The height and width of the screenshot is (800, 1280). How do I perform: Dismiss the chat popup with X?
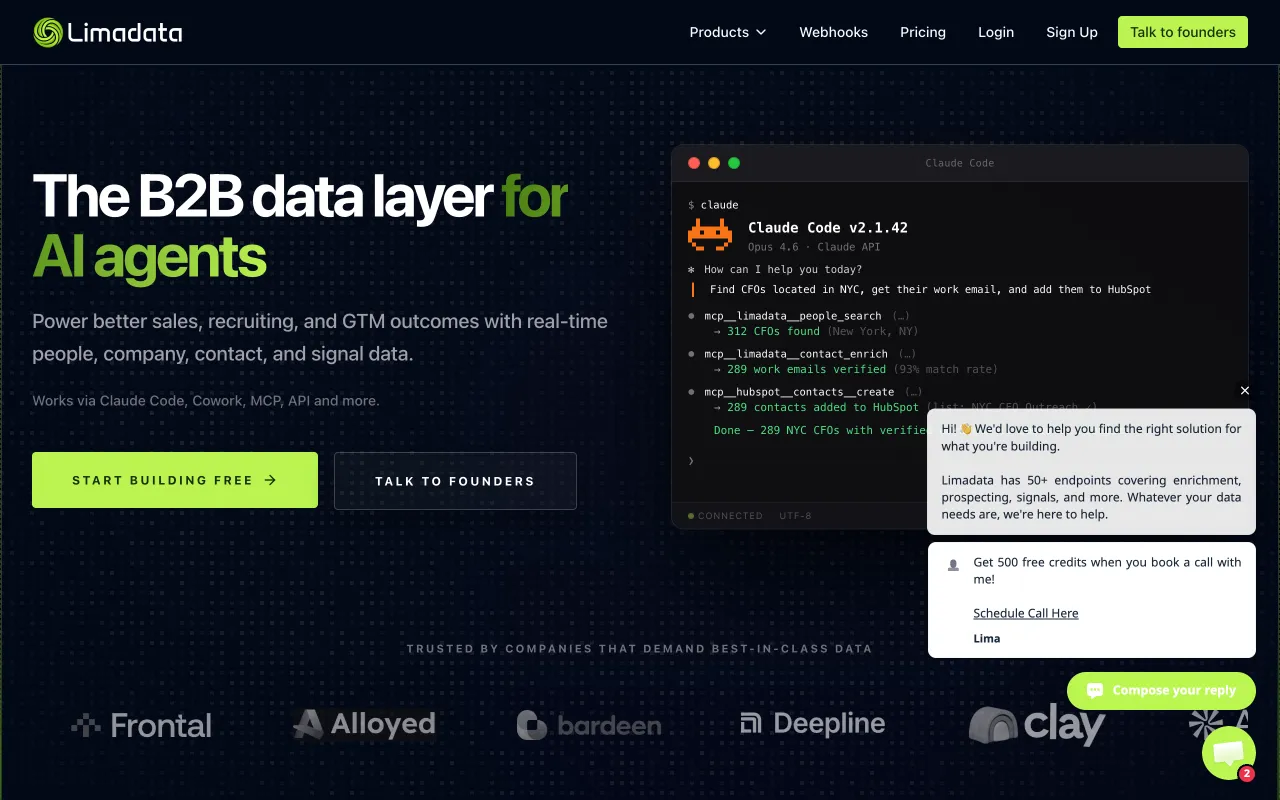(x=1245, y=391)
